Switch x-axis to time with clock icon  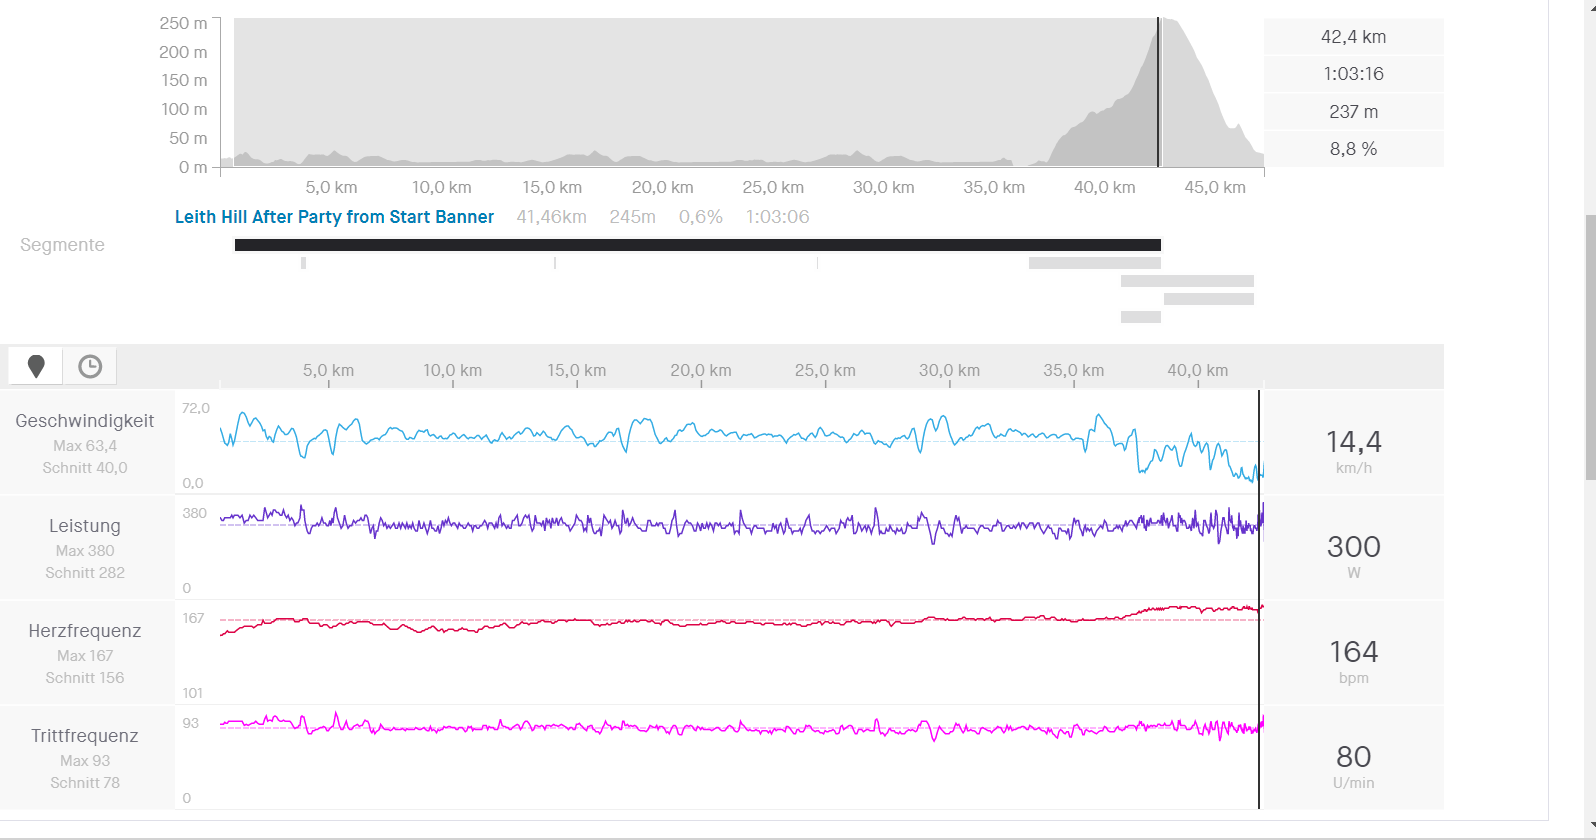pos(90,367)
